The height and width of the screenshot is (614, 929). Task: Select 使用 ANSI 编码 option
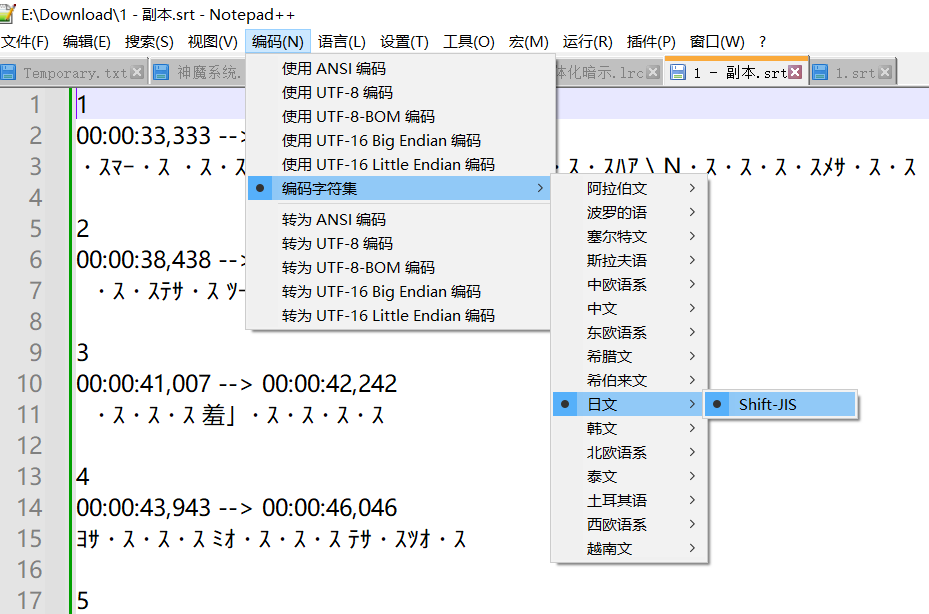(333, 69)
